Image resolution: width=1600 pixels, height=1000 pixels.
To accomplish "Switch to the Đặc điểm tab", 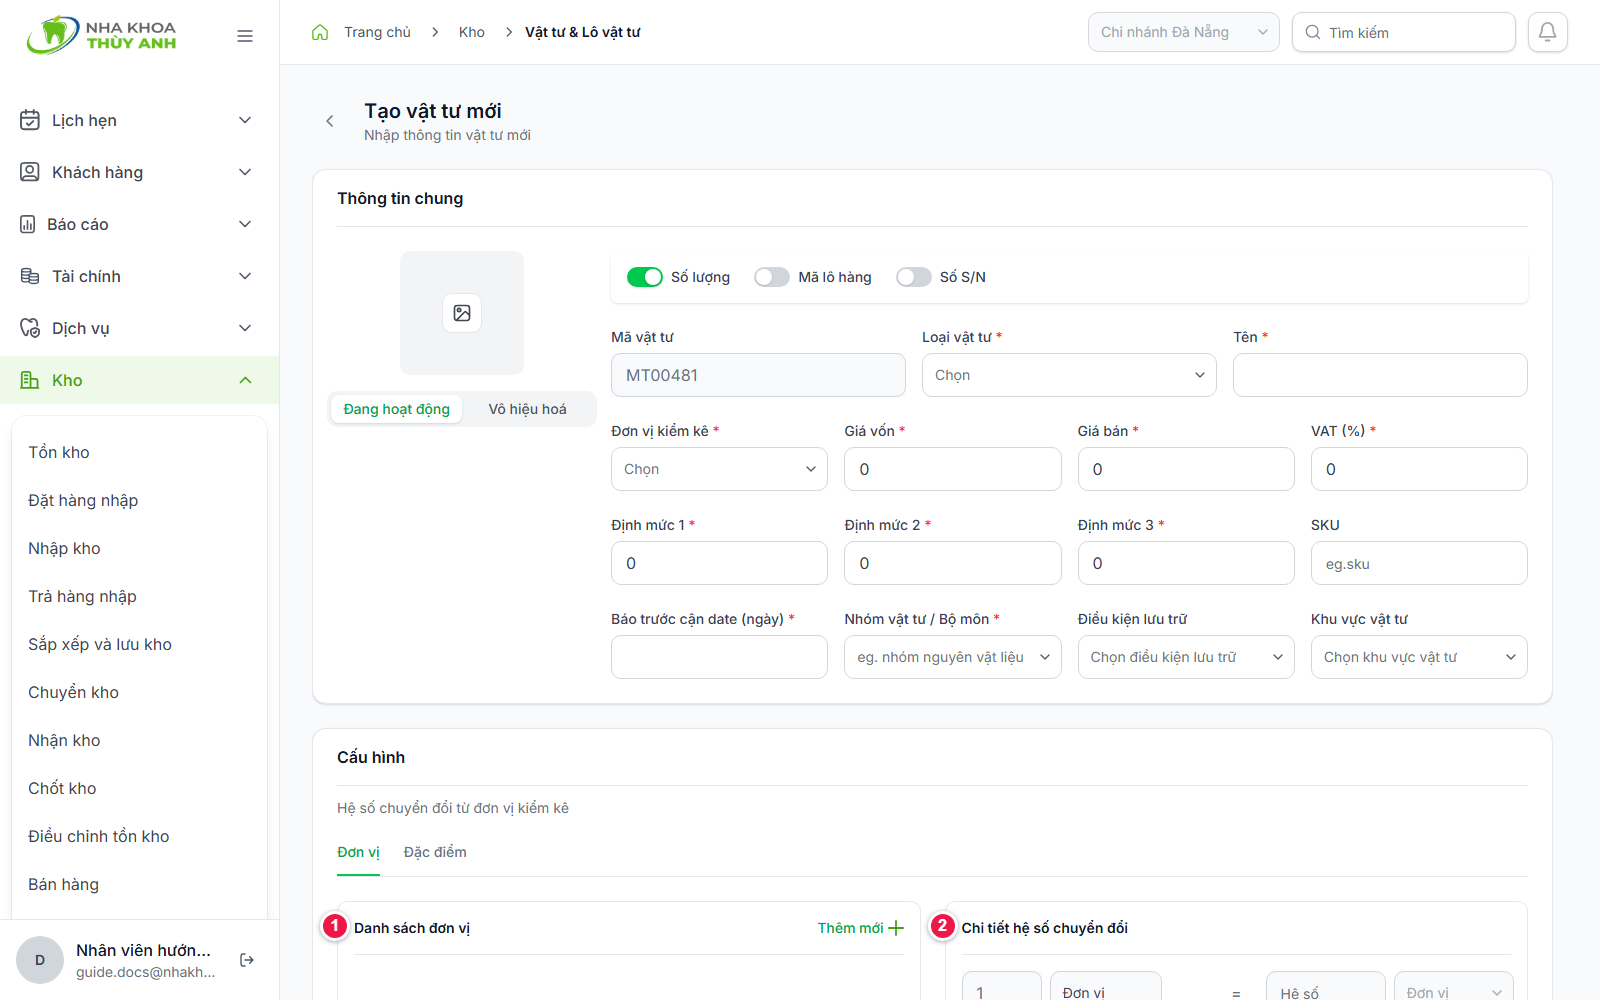I will coord(435,852).
